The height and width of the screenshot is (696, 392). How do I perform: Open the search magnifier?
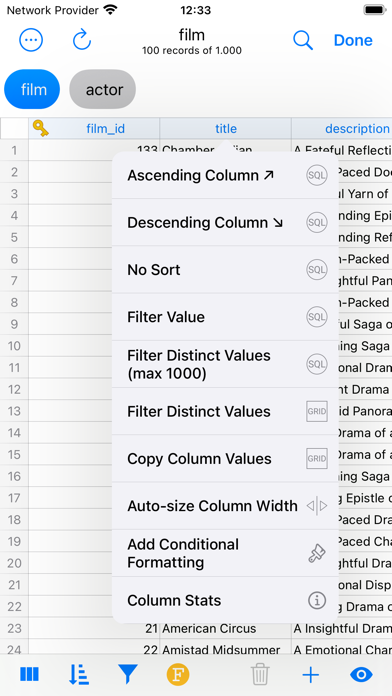click(x=303, y=40)
